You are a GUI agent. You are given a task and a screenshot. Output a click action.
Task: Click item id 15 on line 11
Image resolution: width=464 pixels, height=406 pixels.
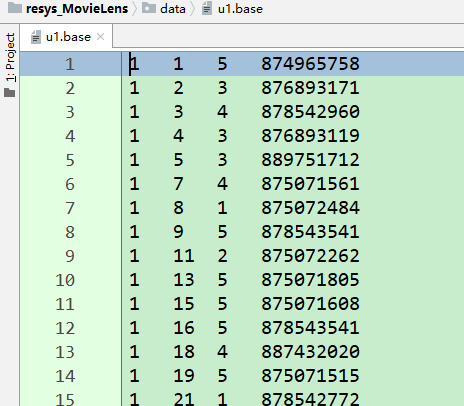click(x=184, y=304)
